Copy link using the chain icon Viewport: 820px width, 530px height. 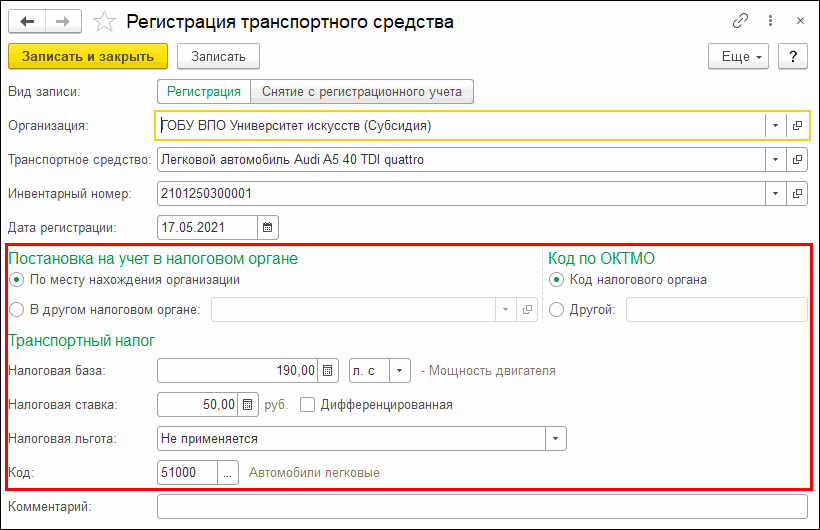tap(741, 21)
